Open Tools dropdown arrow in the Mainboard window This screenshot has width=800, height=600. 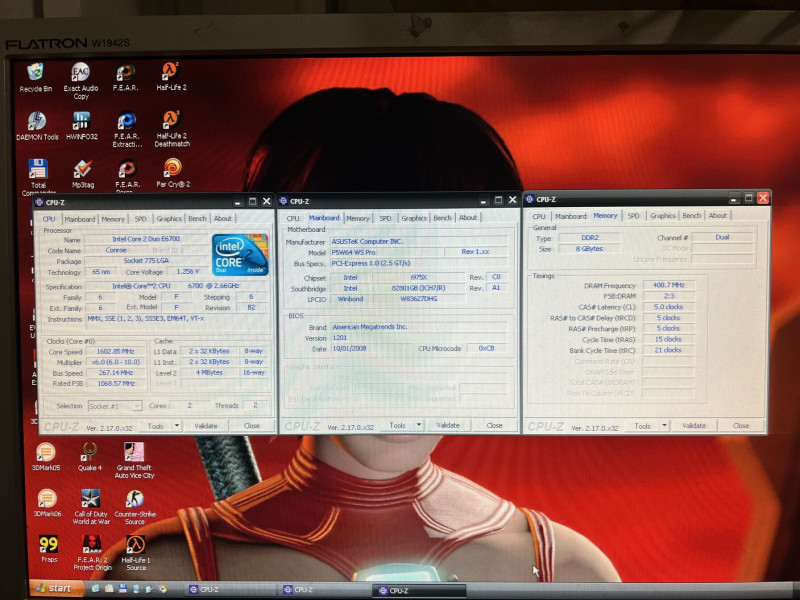tap(418, 424)
